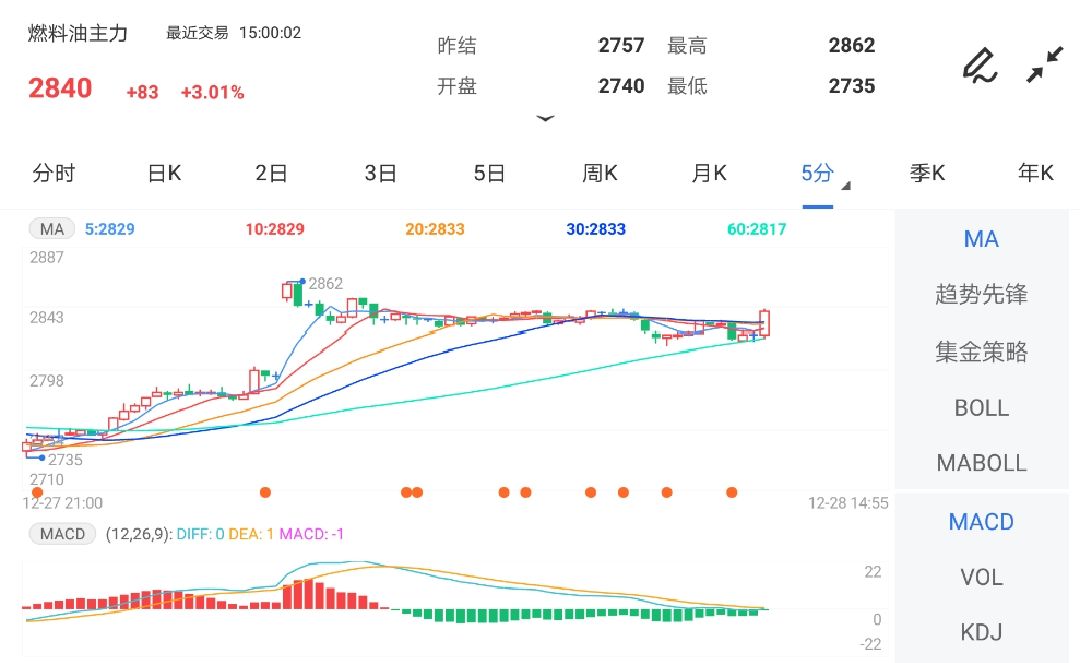Click the 12-27 21:00 start time label

pos(63,503)
